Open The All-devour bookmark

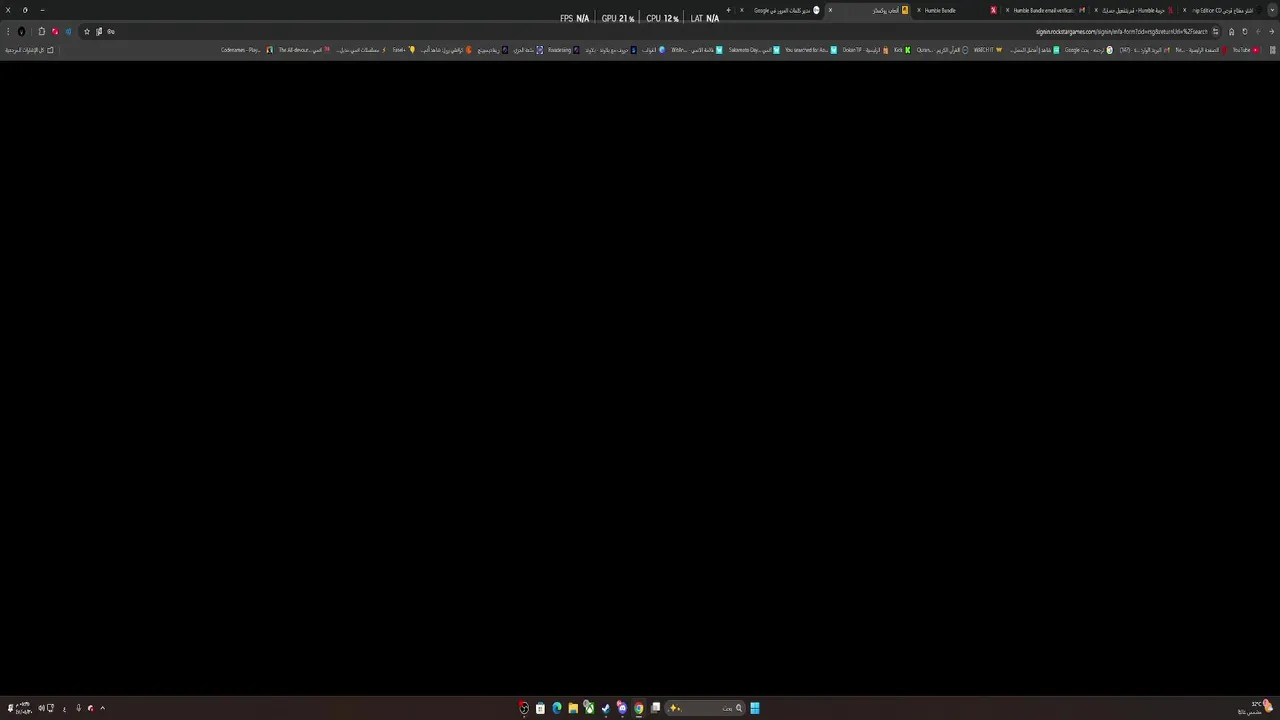(x=304, y=50)
